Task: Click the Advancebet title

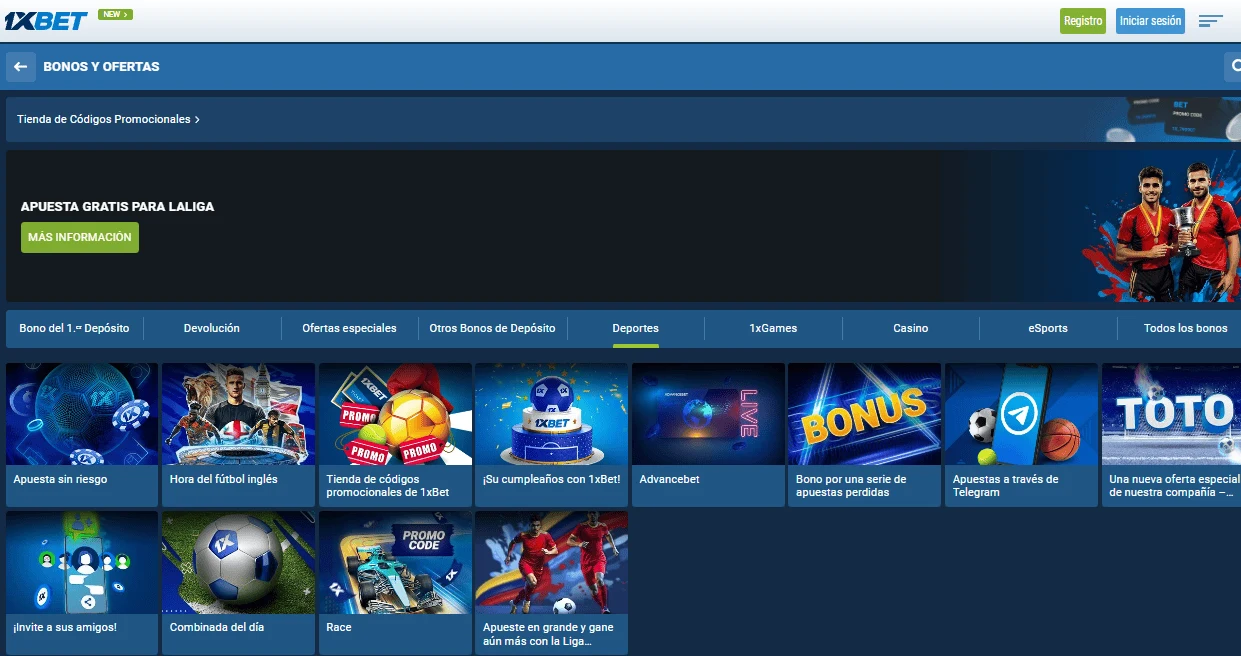Action: pos(670,480)
